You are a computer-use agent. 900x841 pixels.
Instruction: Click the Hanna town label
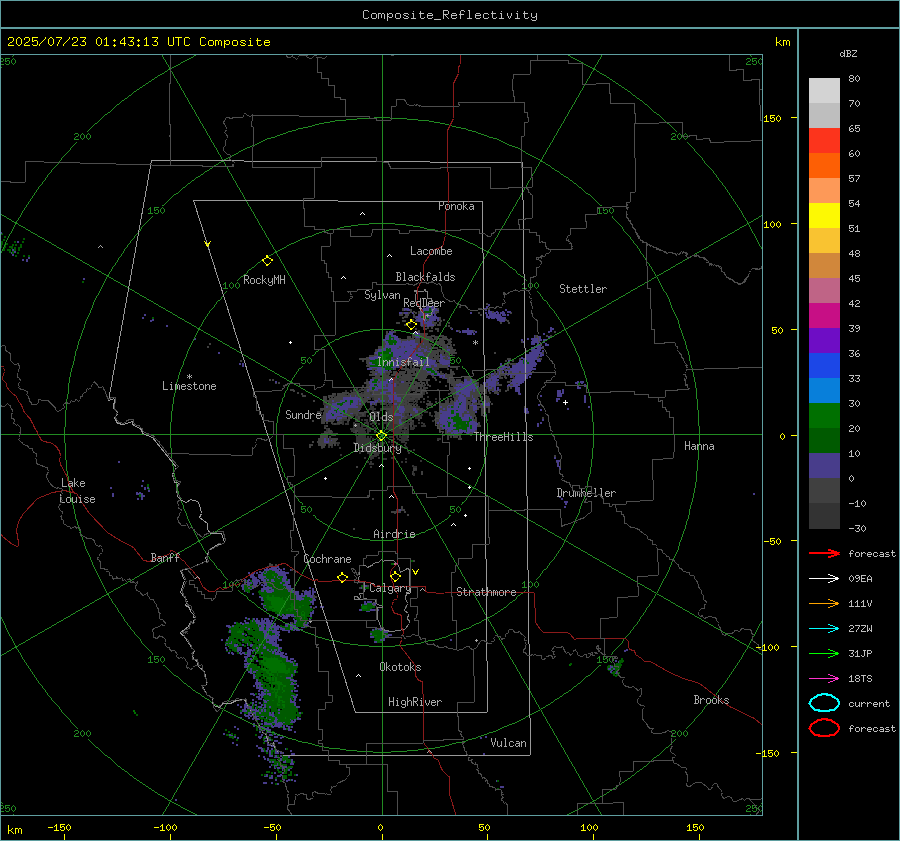click(x=699, y=446)
